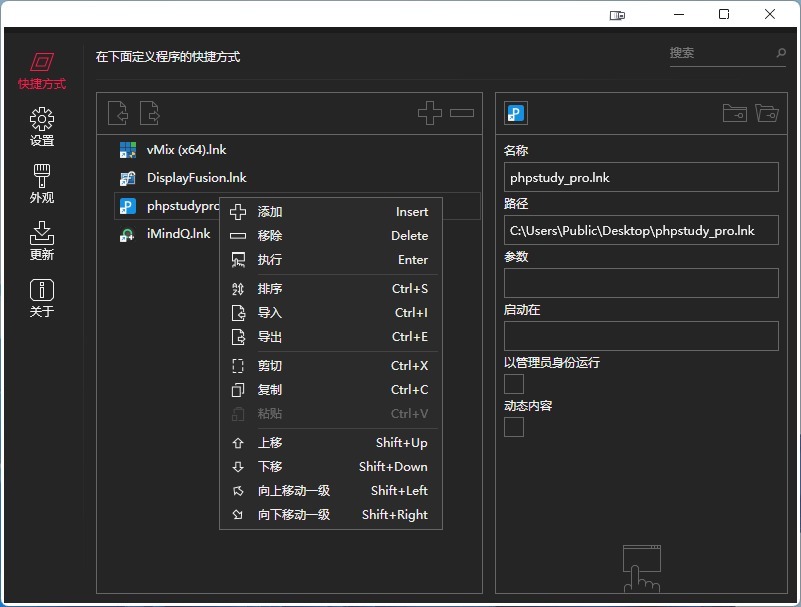Select 执行 from the context menu
Screen dimensions: 801x607
pos(270,259)
